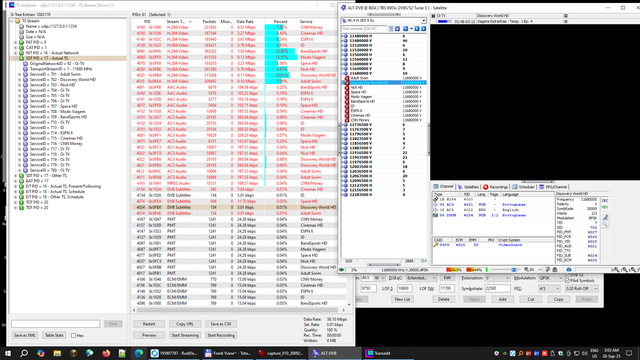Click Delete button in Transedit
Screen dimensions: 640x360
point(444,299)
